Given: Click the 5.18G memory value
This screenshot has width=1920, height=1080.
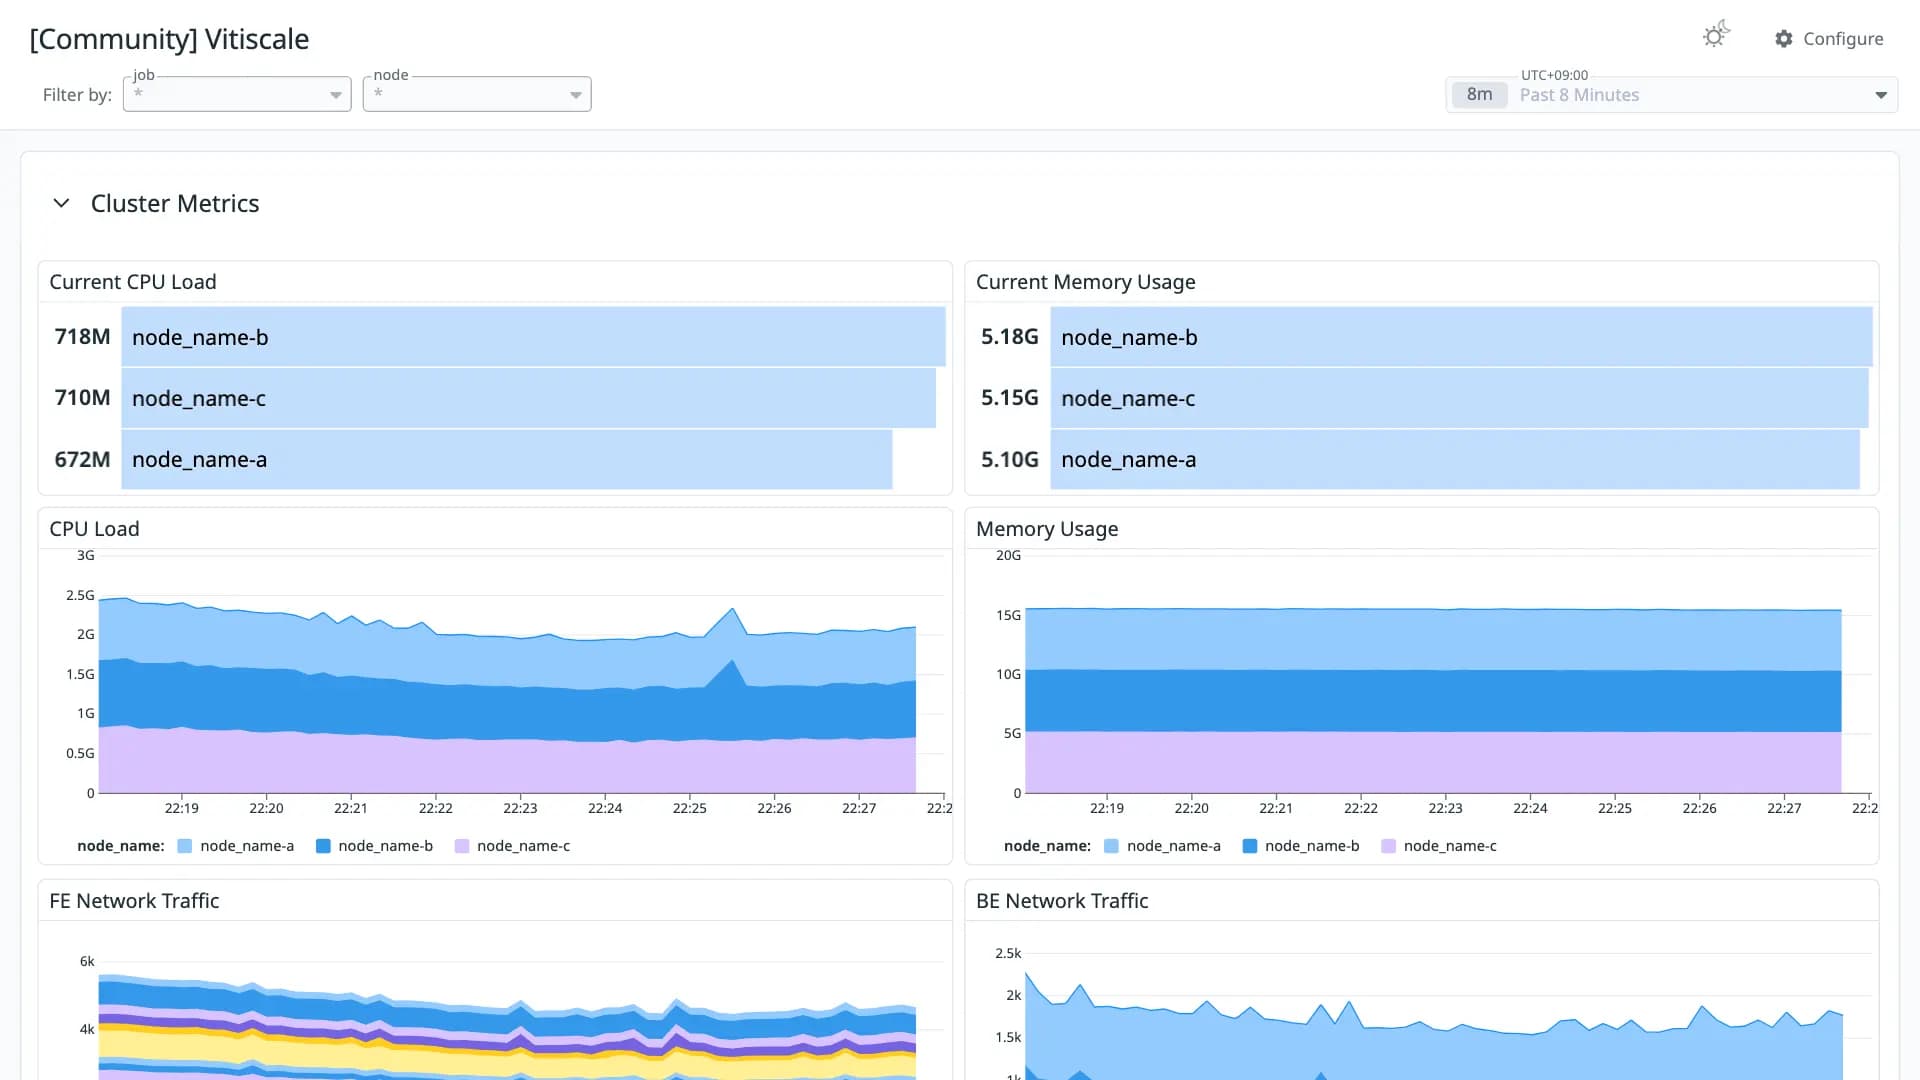Looking at the screenshot, I should coord(1009,337).
